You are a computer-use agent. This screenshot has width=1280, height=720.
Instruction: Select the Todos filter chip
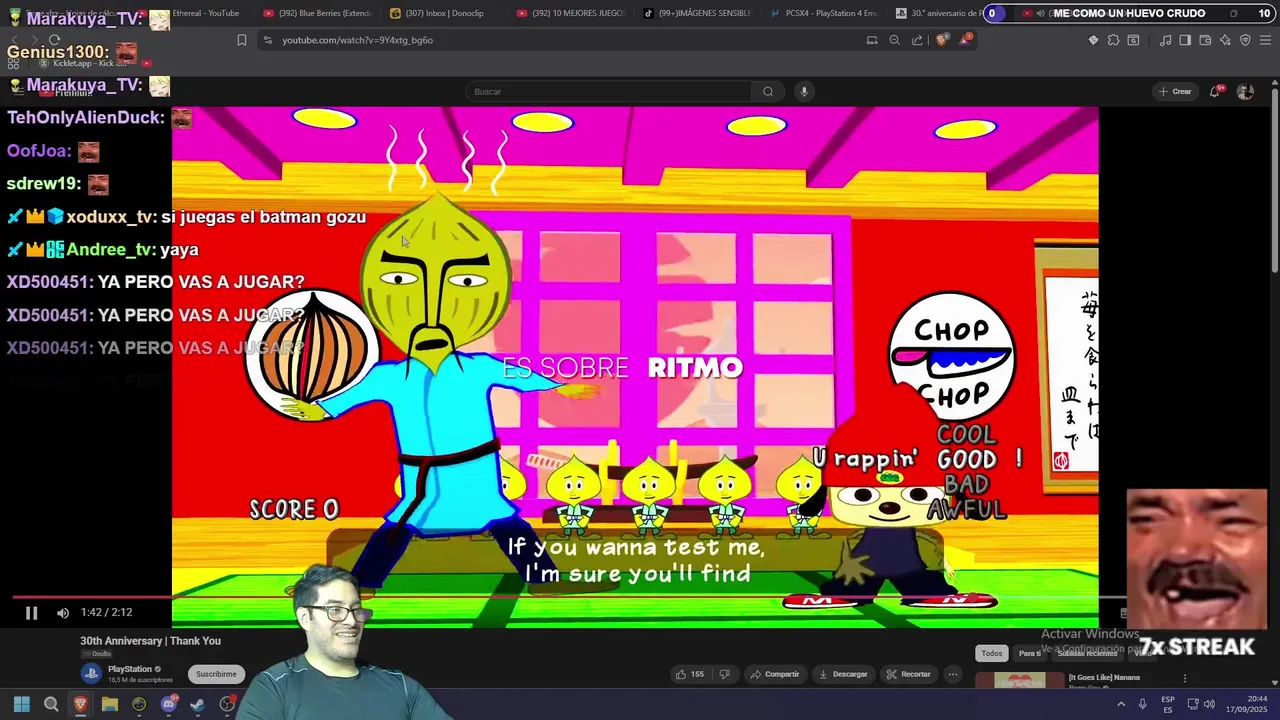991,653
